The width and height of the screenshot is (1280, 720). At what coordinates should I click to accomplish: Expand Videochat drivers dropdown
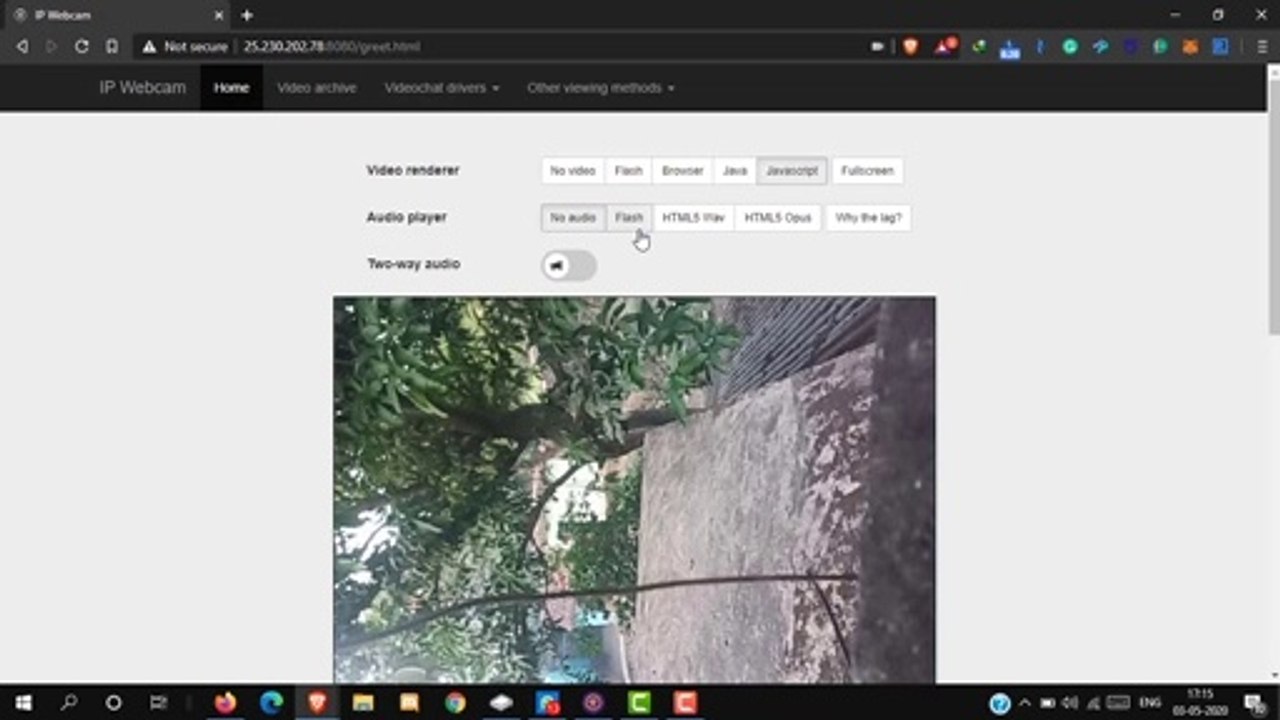pos(442,88)
